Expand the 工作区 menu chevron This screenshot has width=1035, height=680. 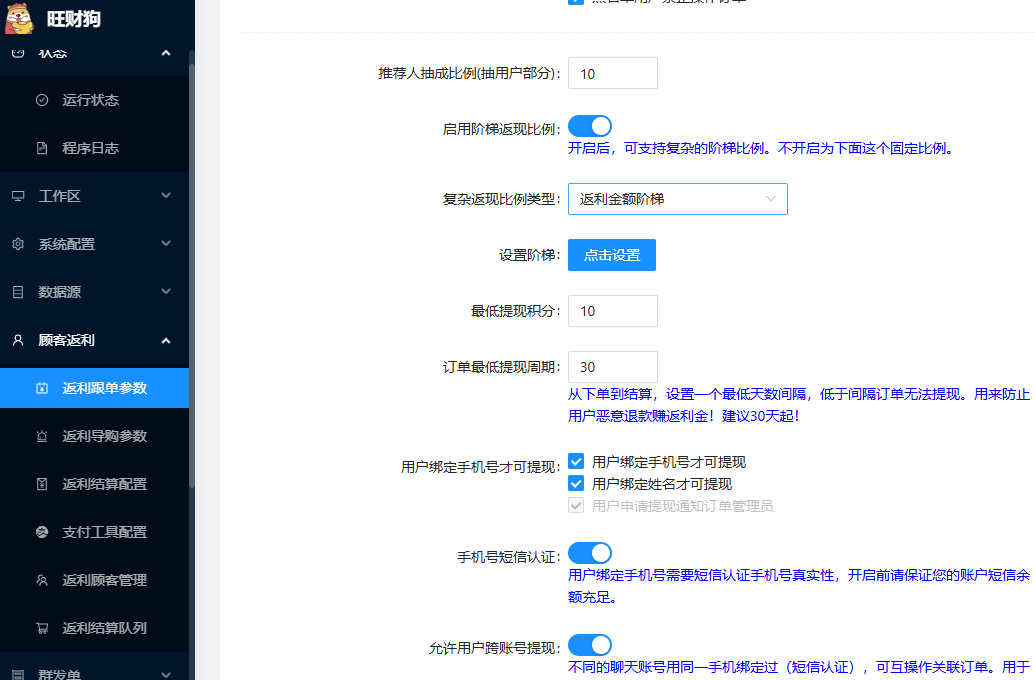point(166,196)
